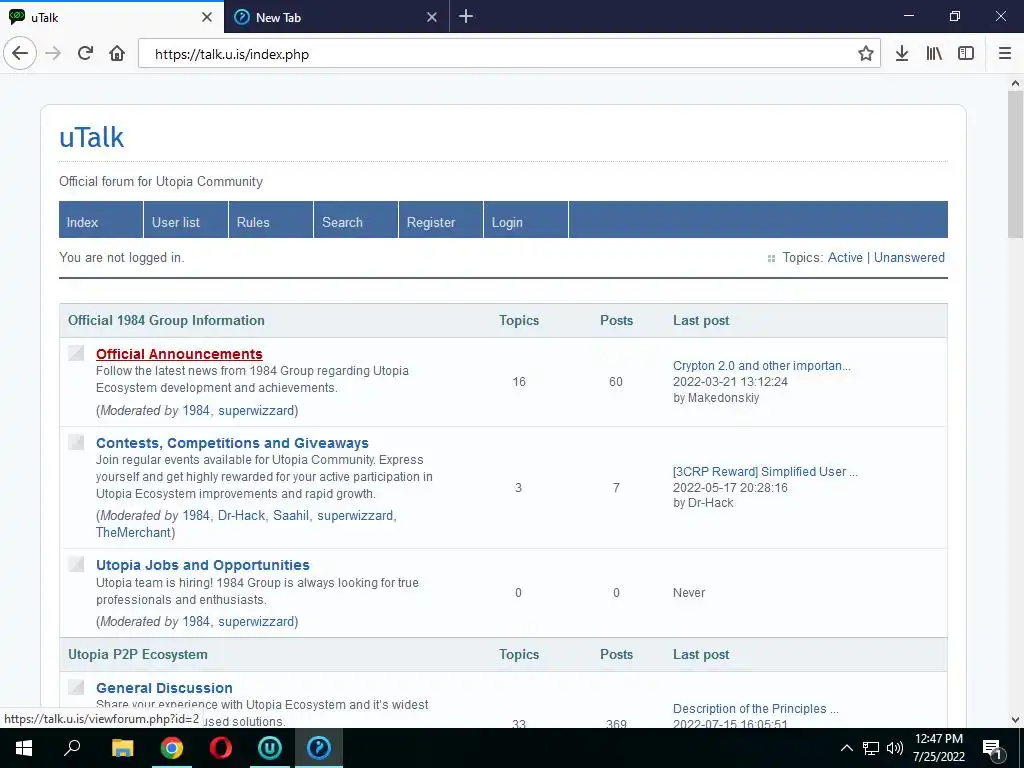Close the uTalk tab

pyautogui.click(x=206, y=17)
